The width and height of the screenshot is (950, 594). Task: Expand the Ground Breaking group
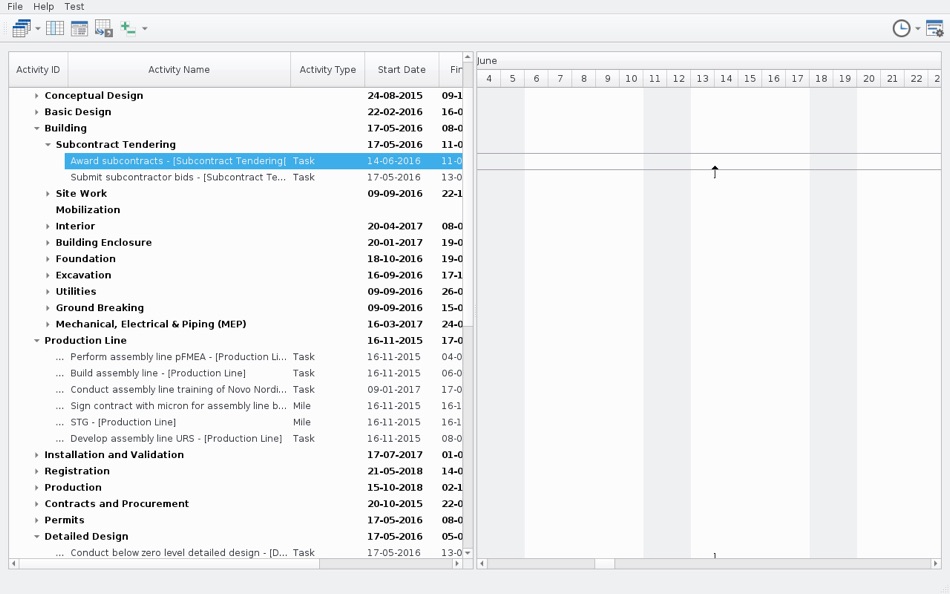(x=48, y=308)
